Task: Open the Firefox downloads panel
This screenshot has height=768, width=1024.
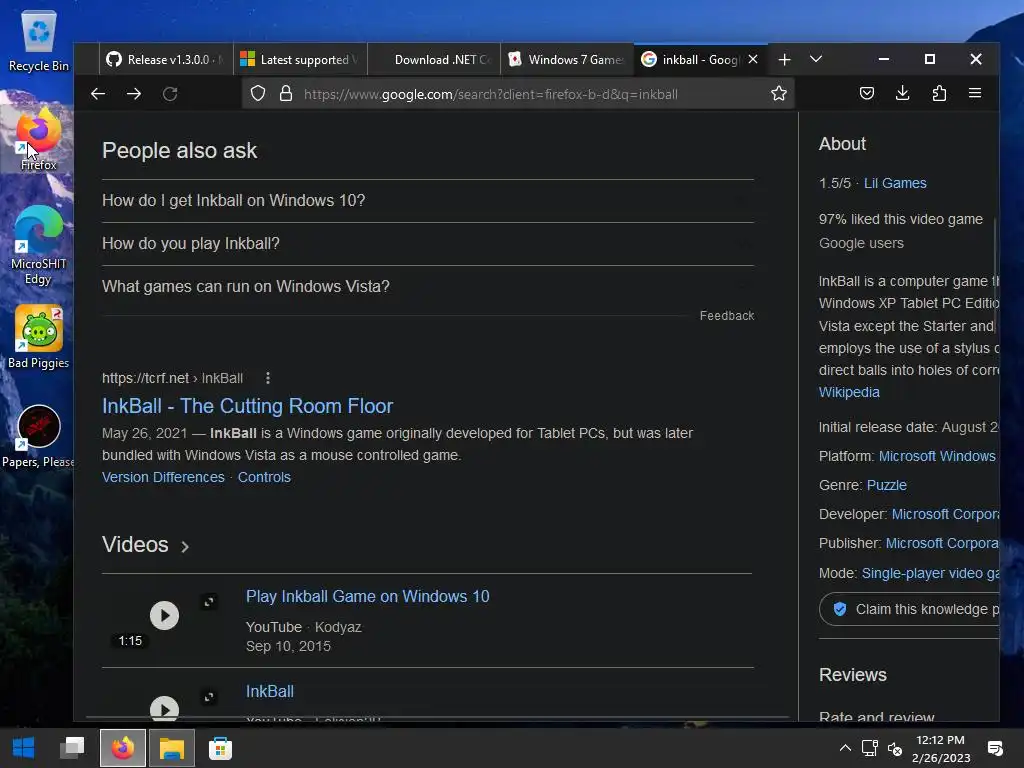Action: pyautogui.click(x=903, y=93)
